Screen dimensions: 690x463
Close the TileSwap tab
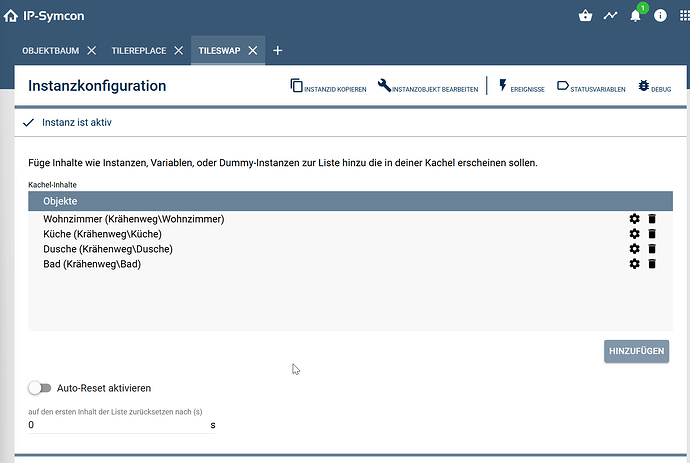[x=253, y=50]
